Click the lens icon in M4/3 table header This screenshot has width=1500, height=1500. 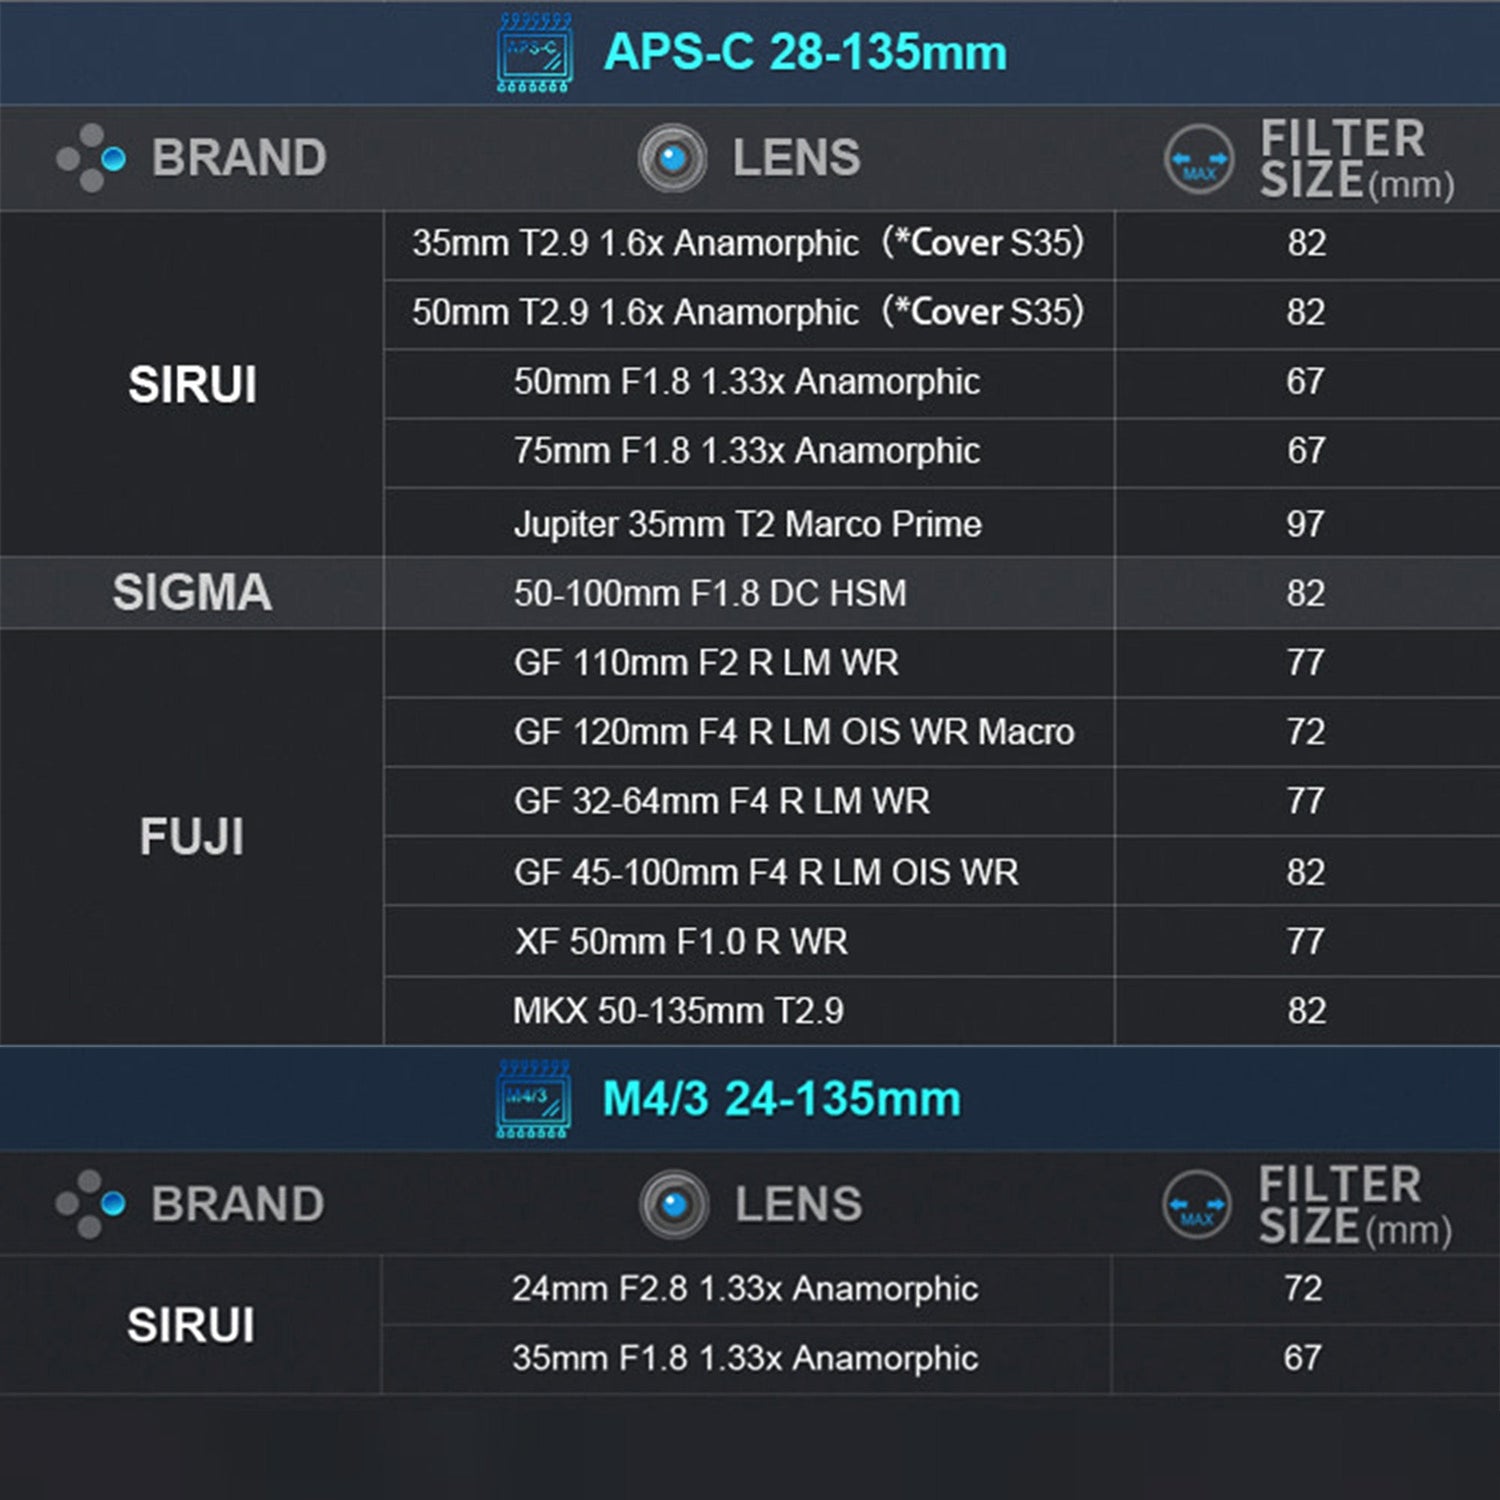click(x=674, y=1204)
